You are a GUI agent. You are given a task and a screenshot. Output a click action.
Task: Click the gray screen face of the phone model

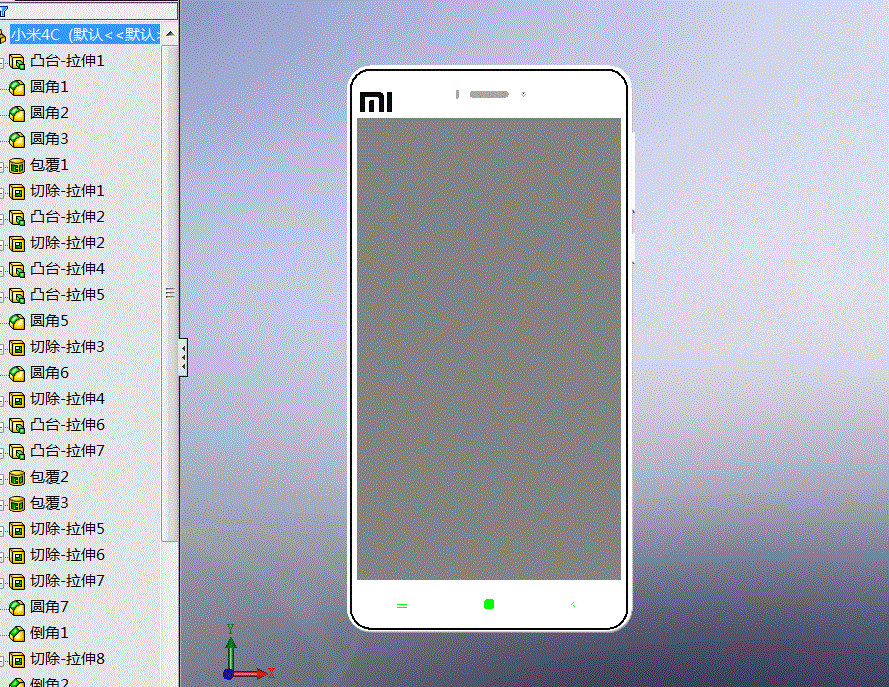coord(489,349)
